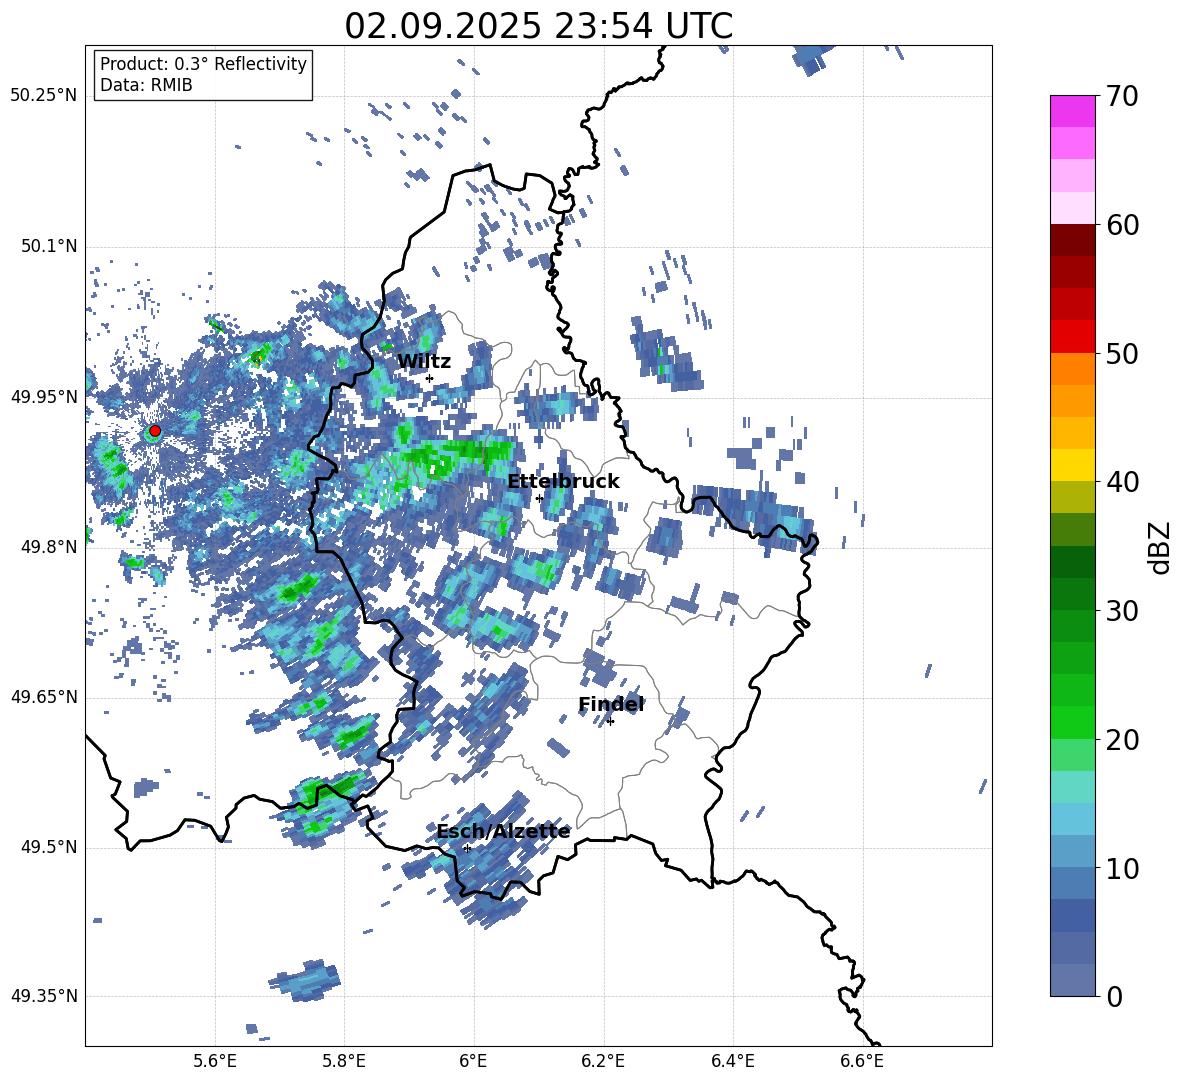Click the 49.35°N latitude label
1184x1081 pixels.
tap(44, 996)
